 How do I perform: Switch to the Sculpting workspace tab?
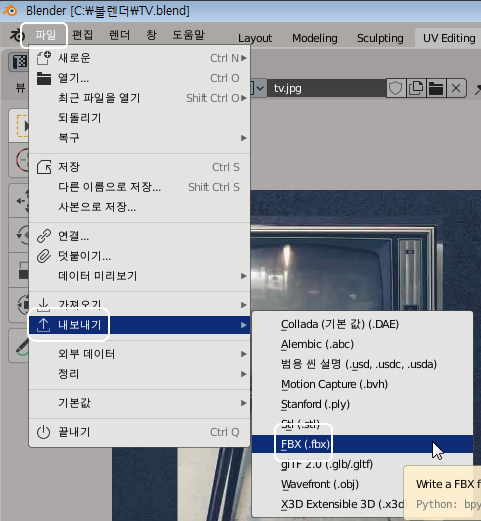click(380, 38)
